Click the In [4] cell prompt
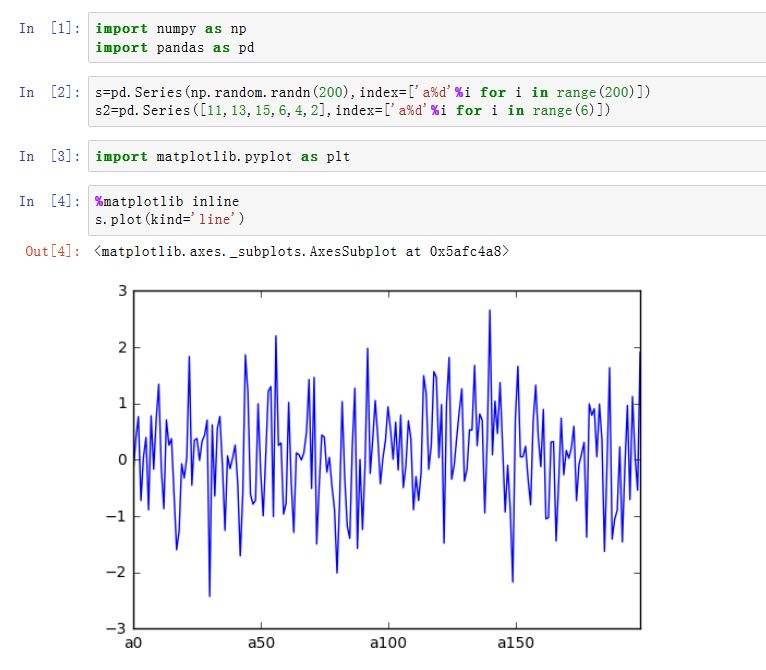 [x=49, y=202]
